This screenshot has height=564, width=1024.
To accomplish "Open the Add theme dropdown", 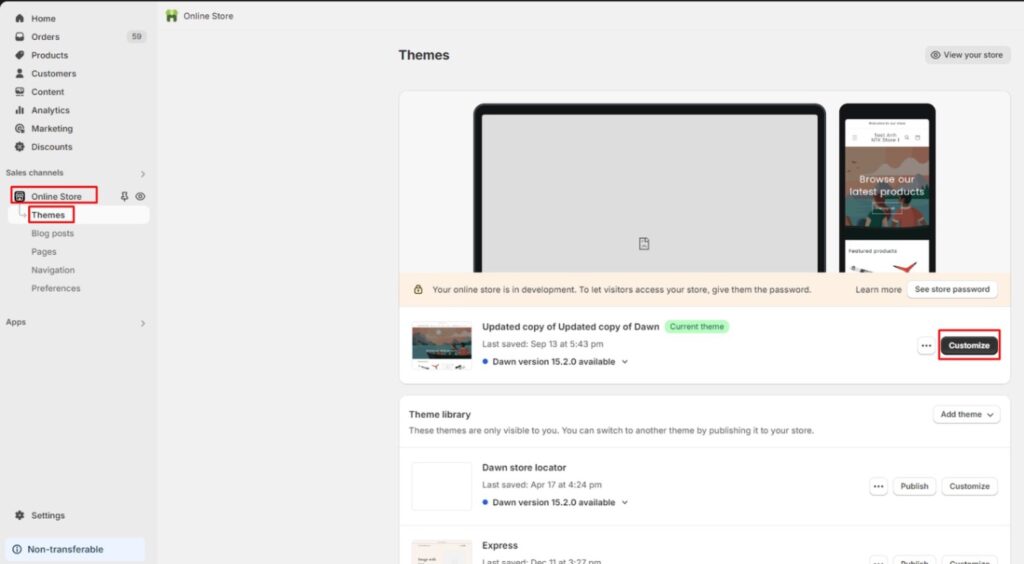I will [966, 415].
